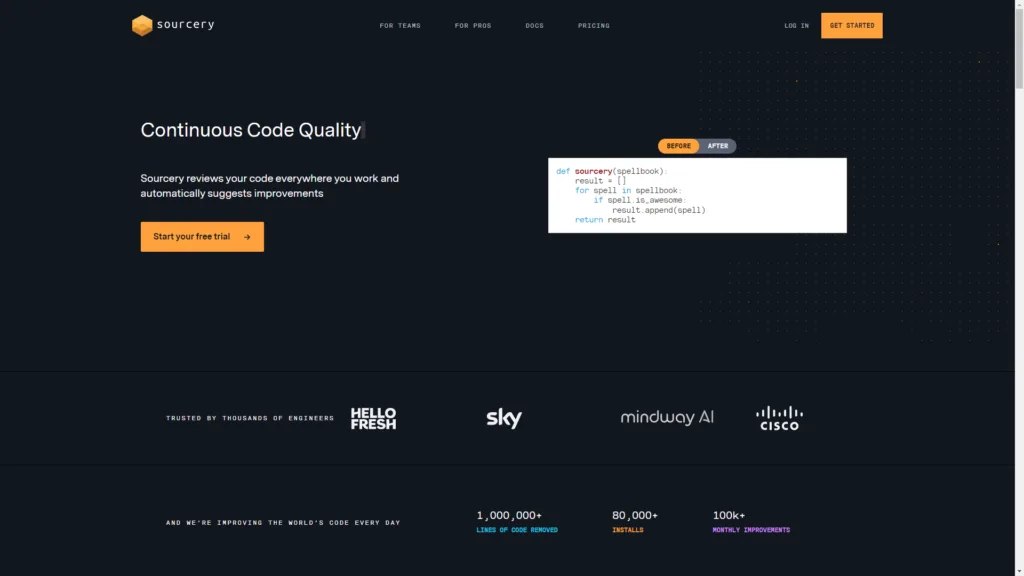Open the For Pros menu item
This screenshot has height=576, width=1024.
pyautogui.click(x=473, y=25)
